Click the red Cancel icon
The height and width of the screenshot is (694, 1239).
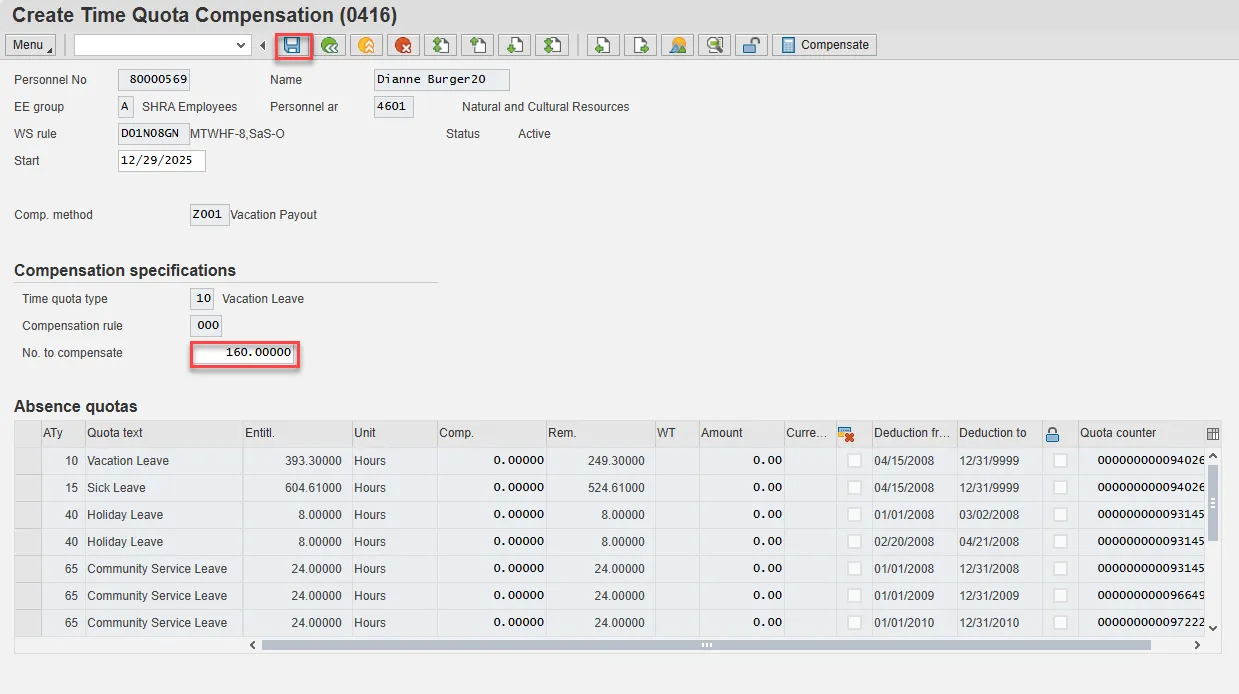403,45
